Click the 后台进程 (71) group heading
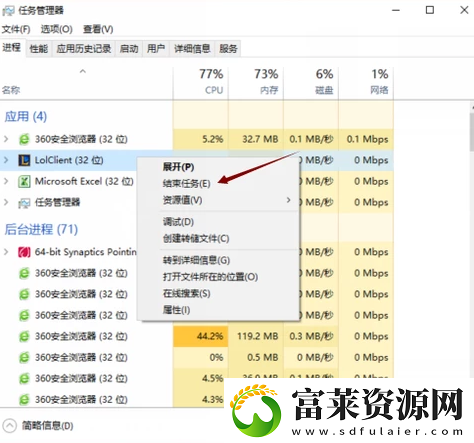This screenshot has height=443, width=474. tap(41, 229)
